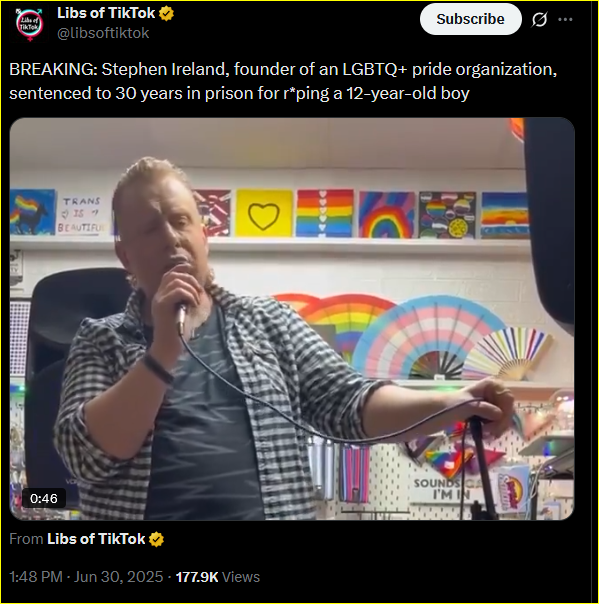
Task: Click the BREAKING post text
Action: click(x=283, y=81)
